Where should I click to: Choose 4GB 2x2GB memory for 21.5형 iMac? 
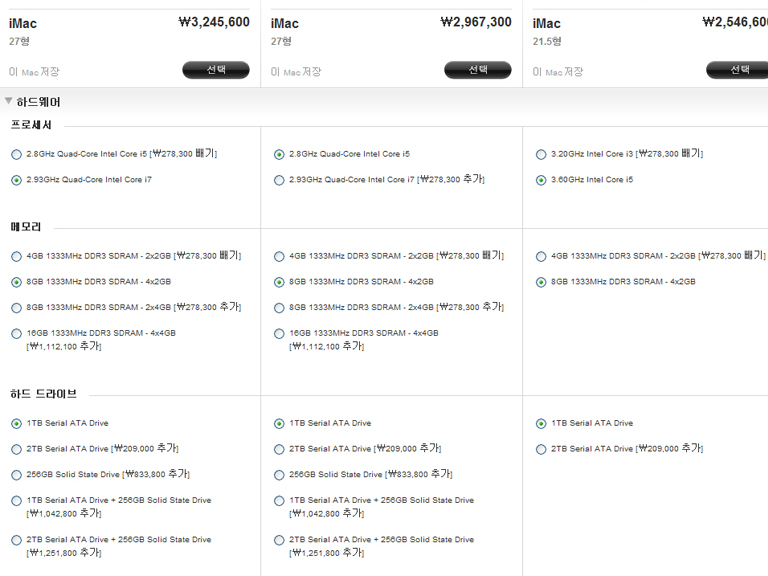[x=541, y=257]
